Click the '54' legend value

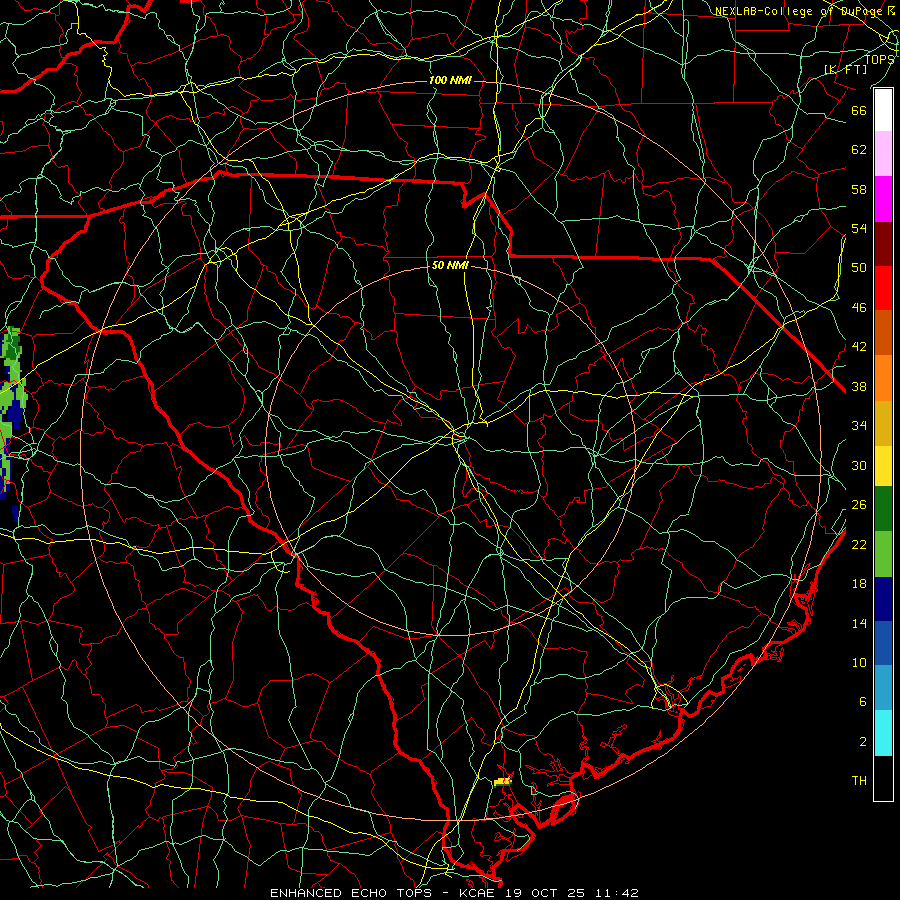859,228
